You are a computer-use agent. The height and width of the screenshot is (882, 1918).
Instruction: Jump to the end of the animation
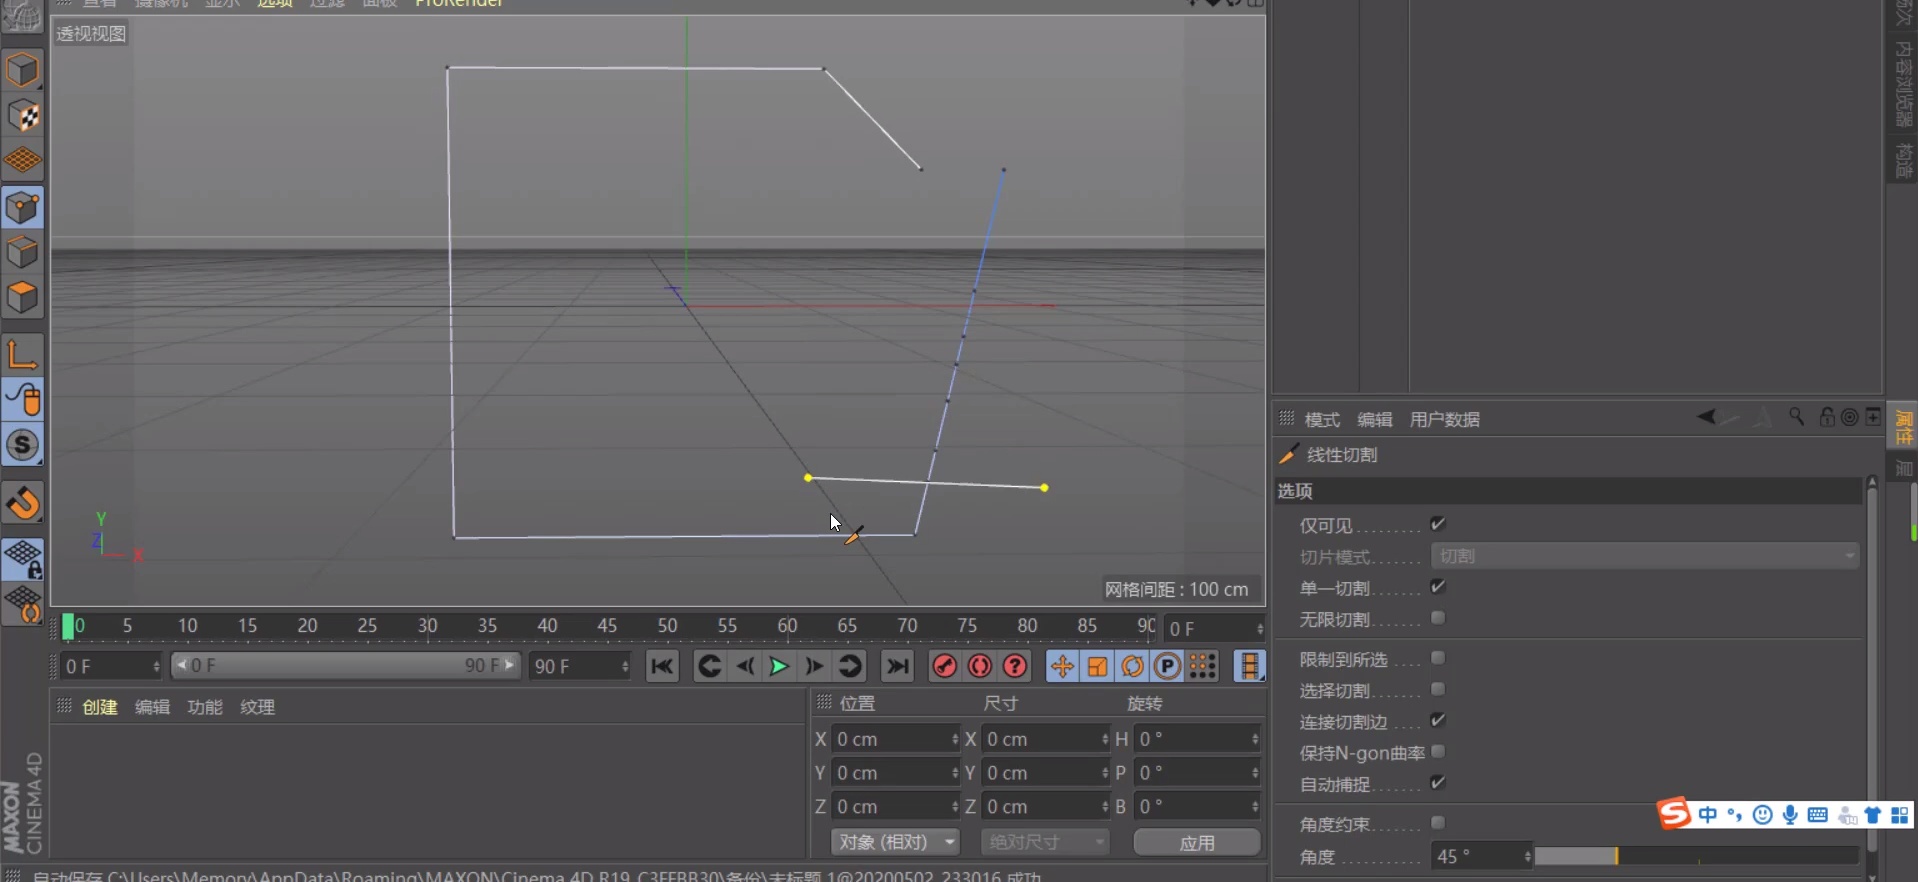897,666
